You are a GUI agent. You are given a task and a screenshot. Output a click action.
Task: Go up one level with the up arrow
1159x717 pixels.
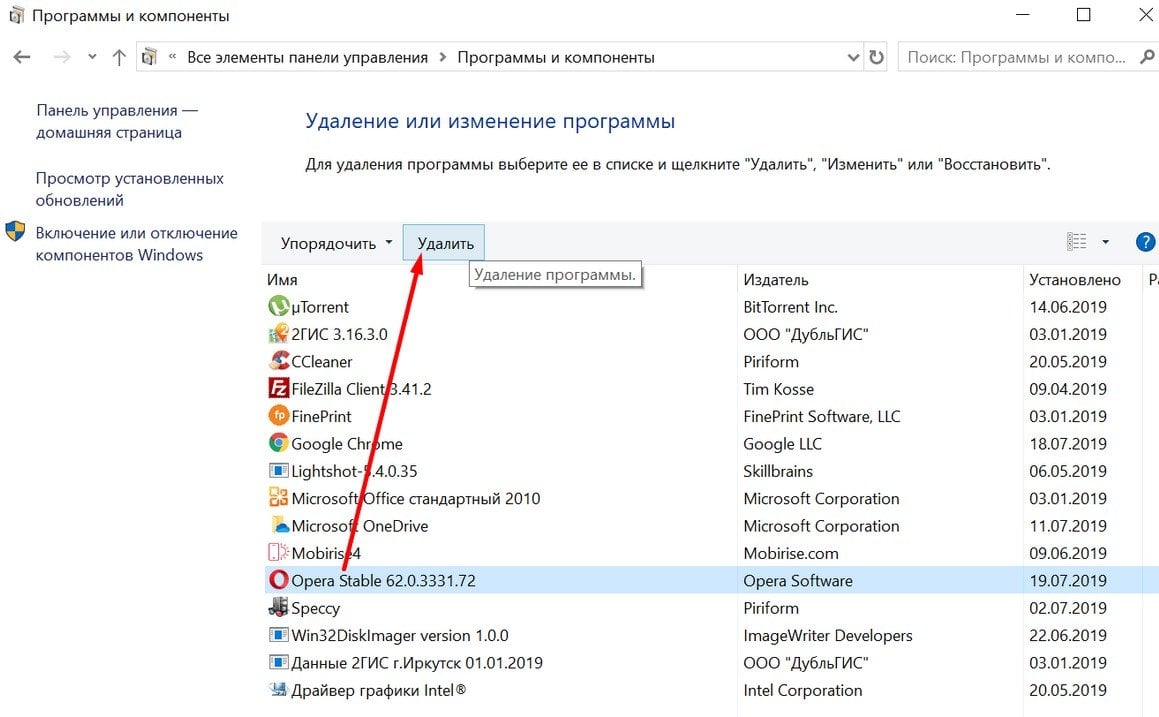119,57
